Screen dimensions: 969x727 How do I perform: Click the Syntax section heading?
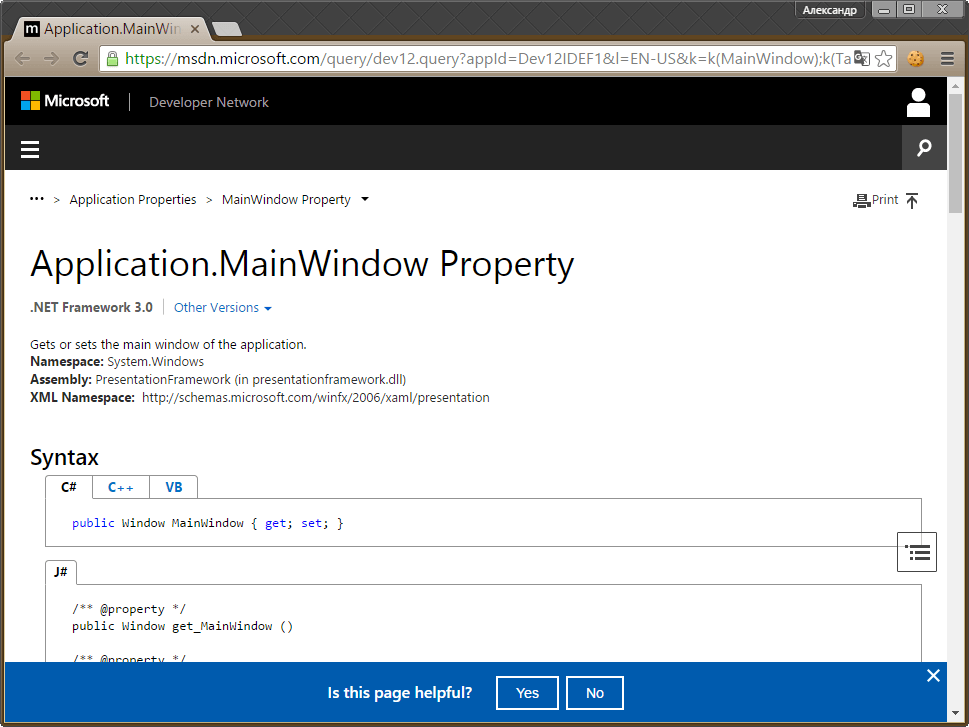pyautogui.click(x=64, y=457)
